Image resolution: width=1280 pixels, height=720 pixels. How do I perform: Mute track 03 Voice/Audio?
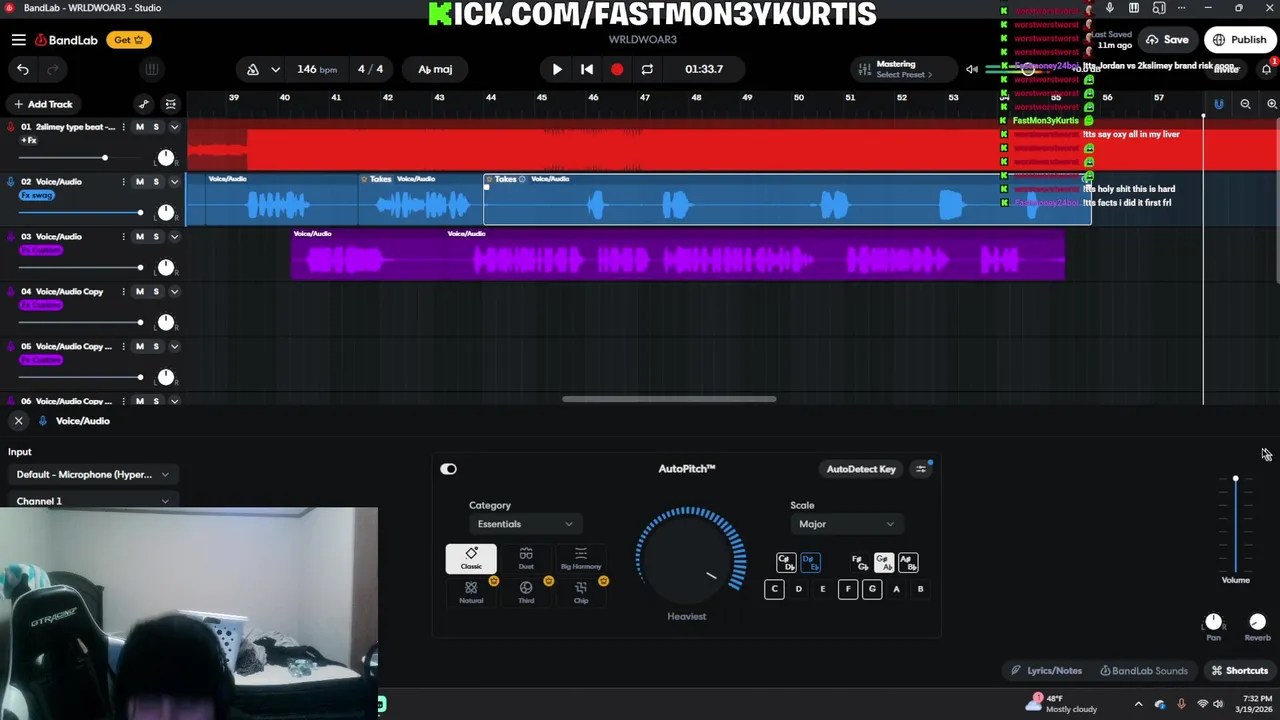click(140, 237)
